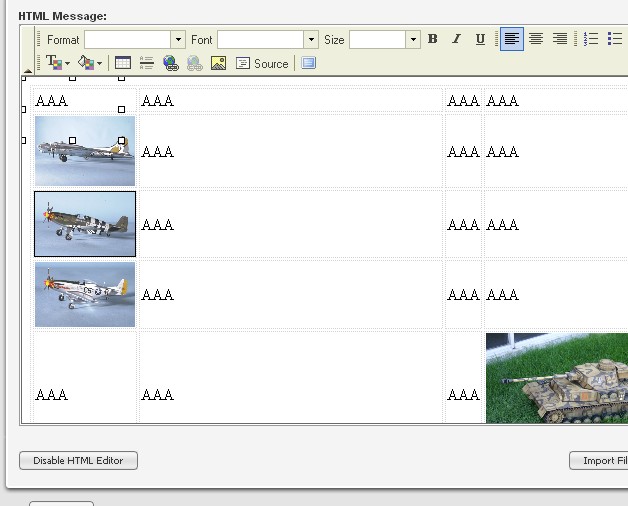Insert a horizontal rule
628x506 pixels.
coord(147,63)
